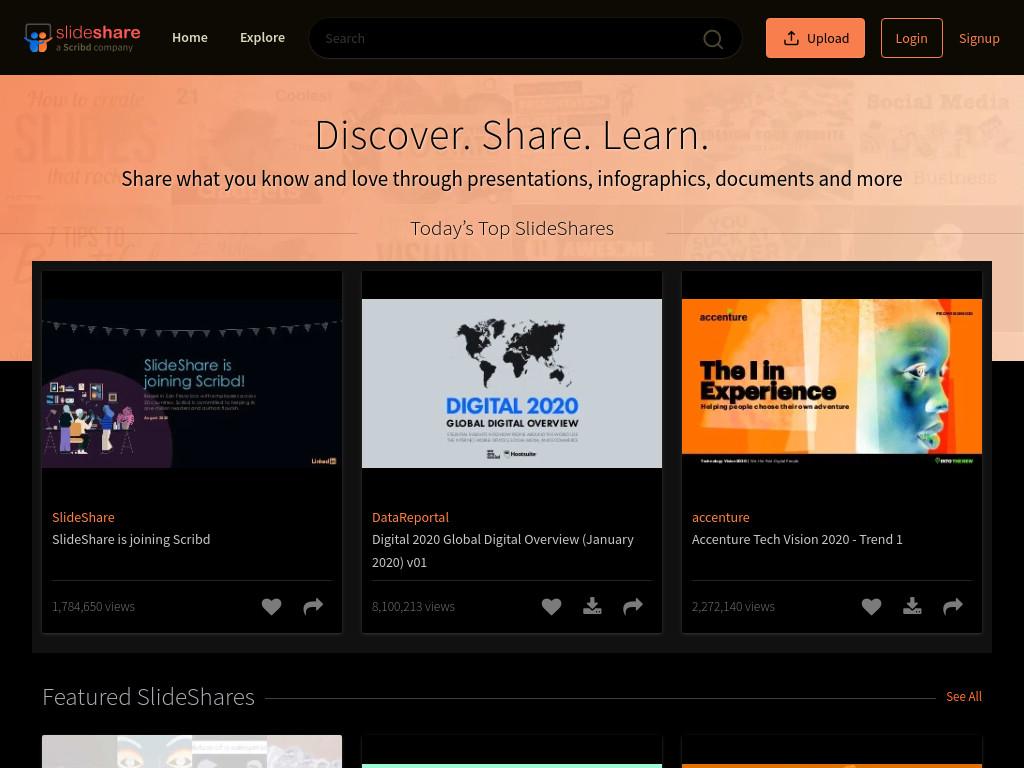
Task: Share the Accenture Tech Vision 2020 card
Action: [x=953, y=607]
